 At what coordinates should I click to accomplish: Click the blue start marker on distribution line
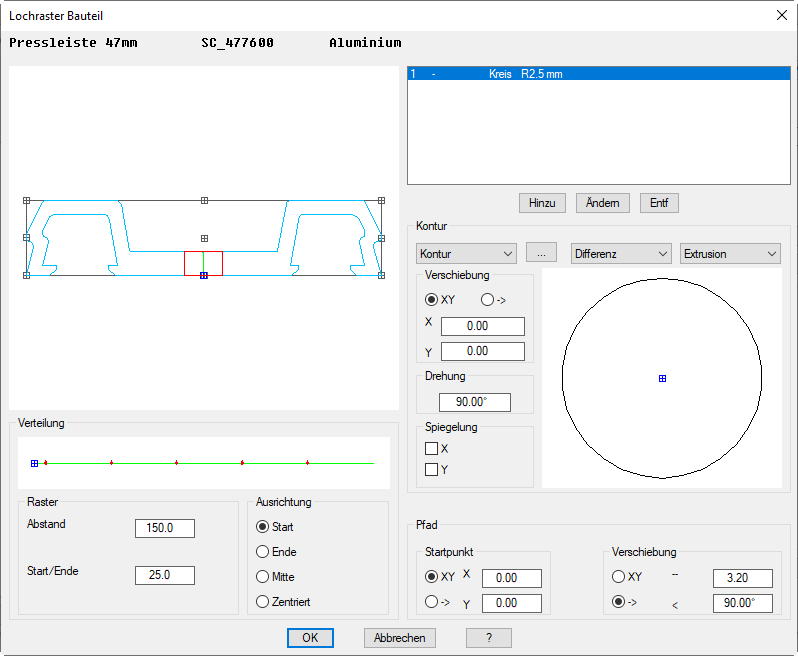pos(34,463)
